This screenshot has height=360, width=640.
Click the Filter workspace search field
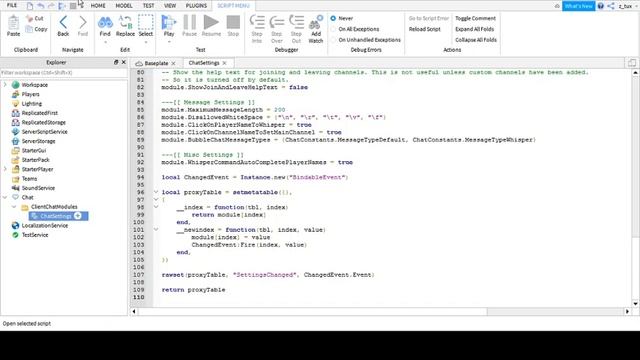point(64,73)
